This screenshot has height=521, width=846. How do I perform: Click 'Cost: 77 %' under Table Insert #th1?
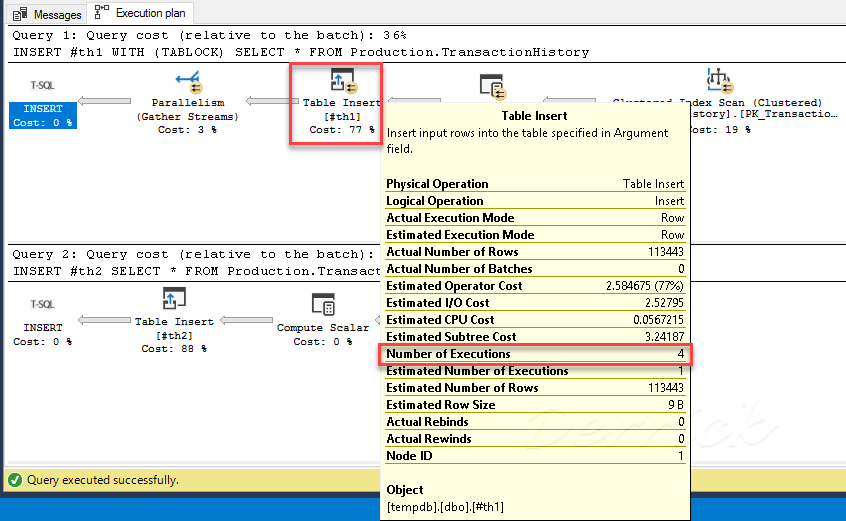[342, 130]
